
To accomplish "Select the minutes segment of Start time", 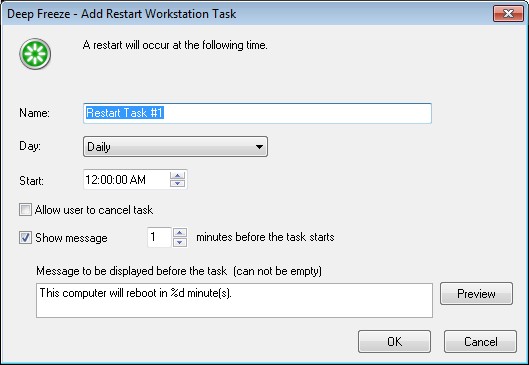I will (105, 180).
